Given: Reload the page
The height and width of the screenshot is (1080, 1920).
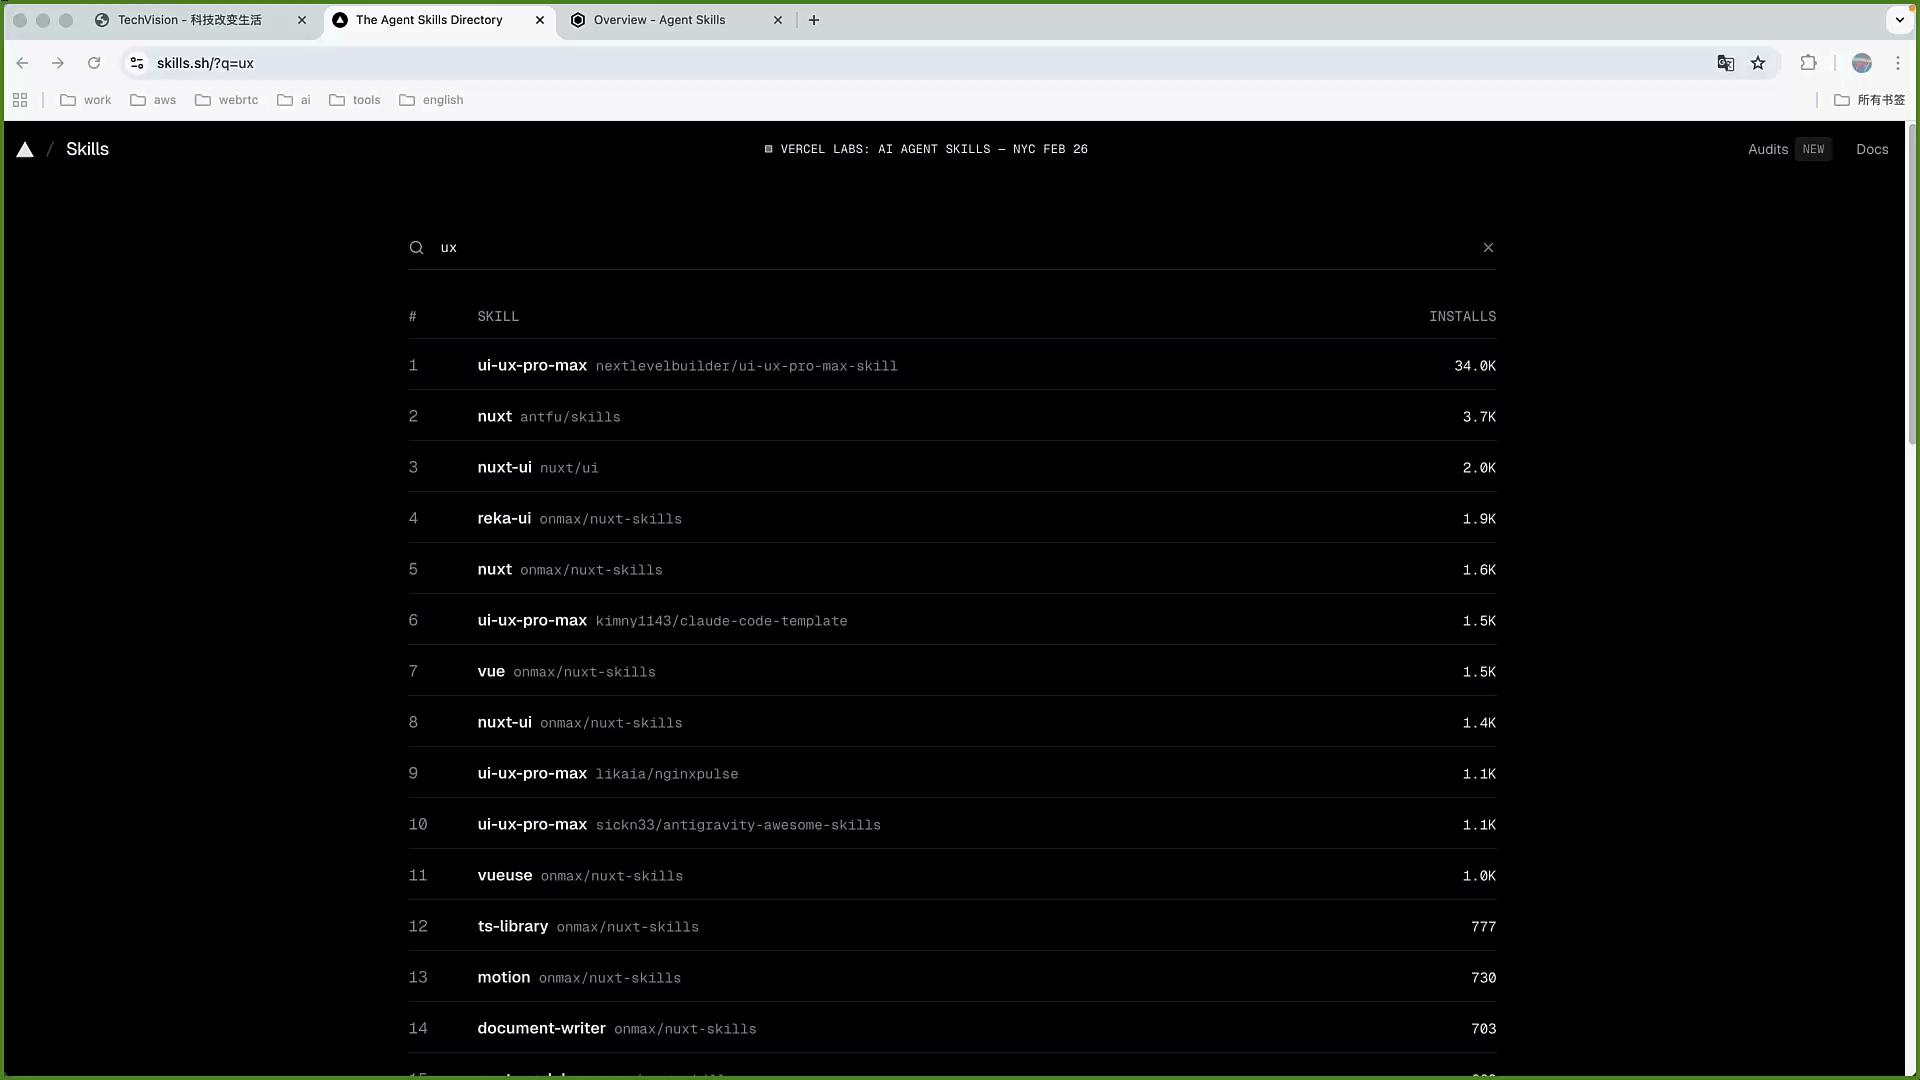Looking at the screenshot, I should click(x=94, y=63).
